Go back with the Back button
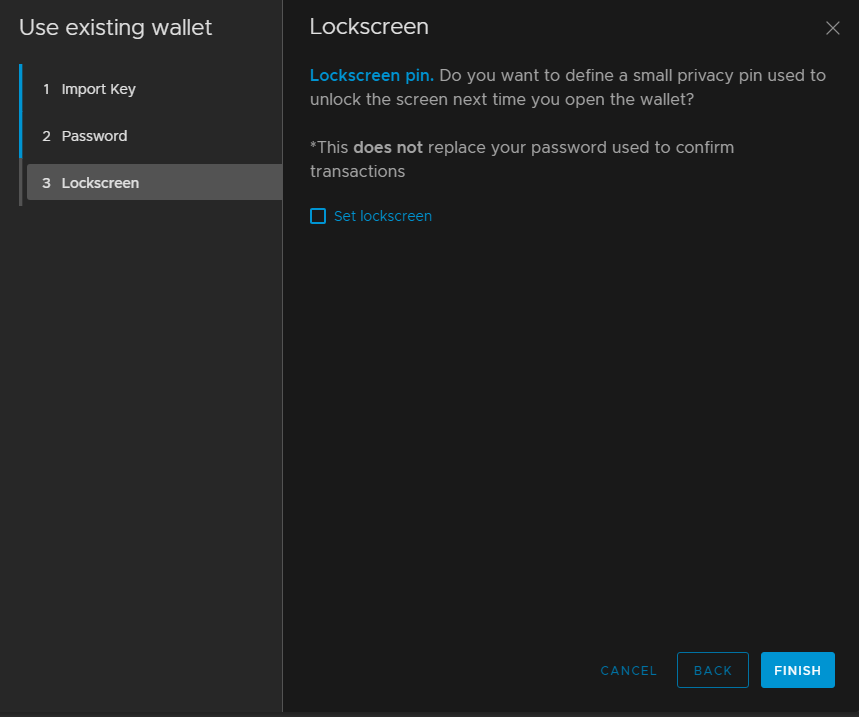This screenshot has height=717, width=859. coord(712,670)
